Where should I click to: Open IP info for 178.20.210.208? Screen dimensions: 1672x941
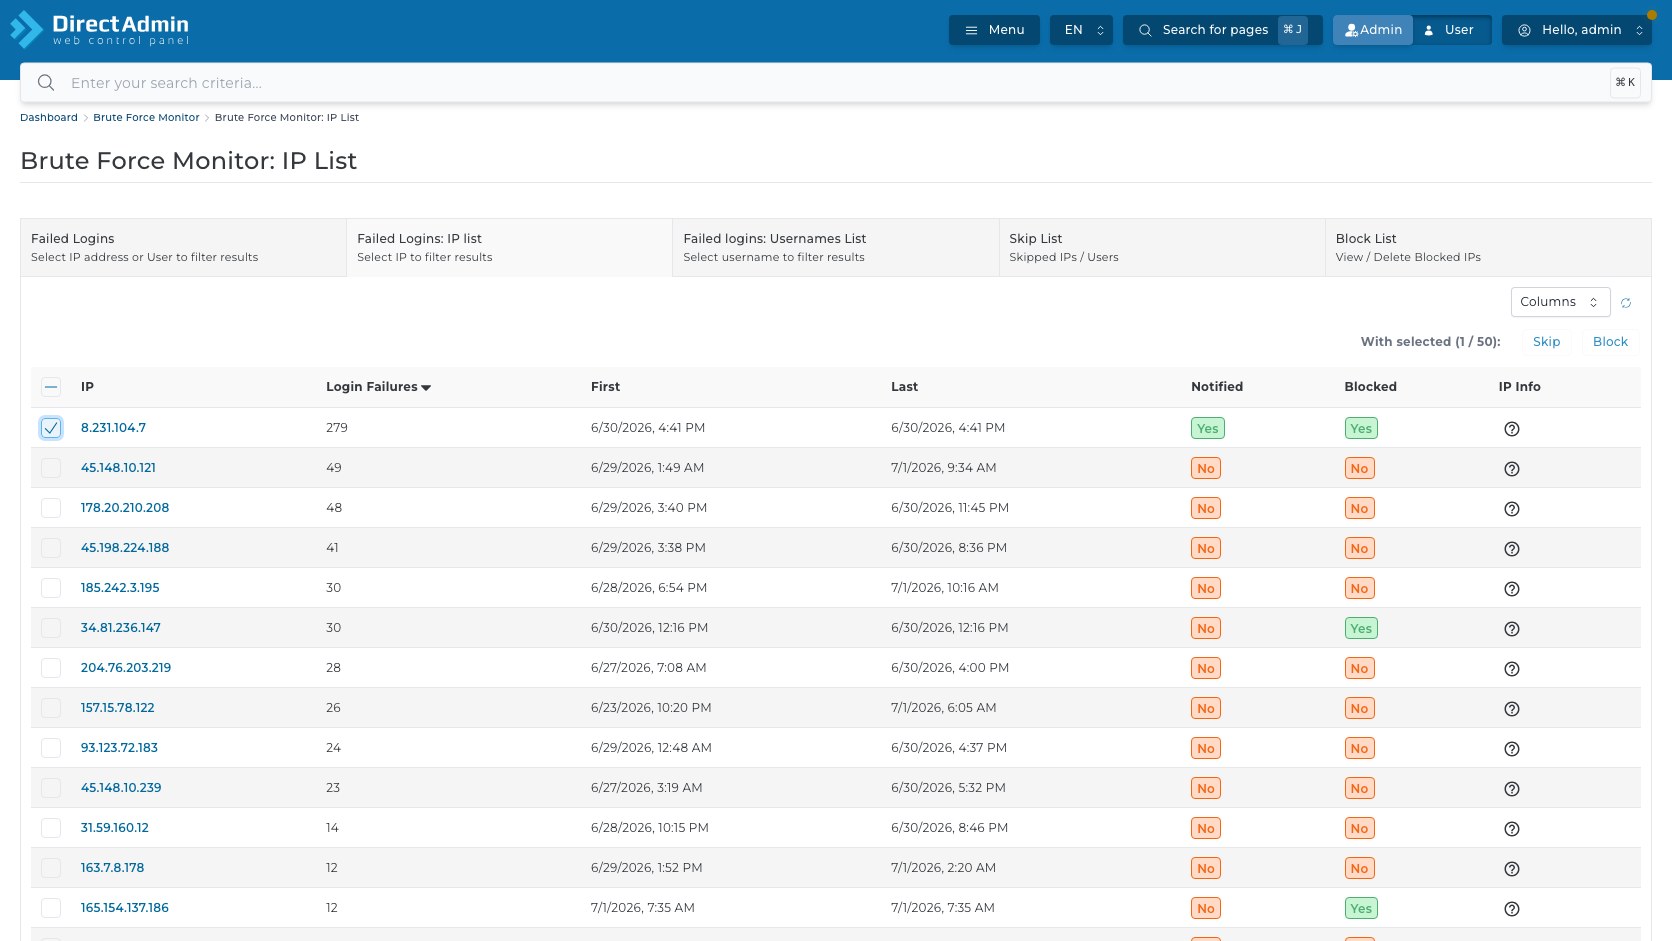coord(1512,509)
